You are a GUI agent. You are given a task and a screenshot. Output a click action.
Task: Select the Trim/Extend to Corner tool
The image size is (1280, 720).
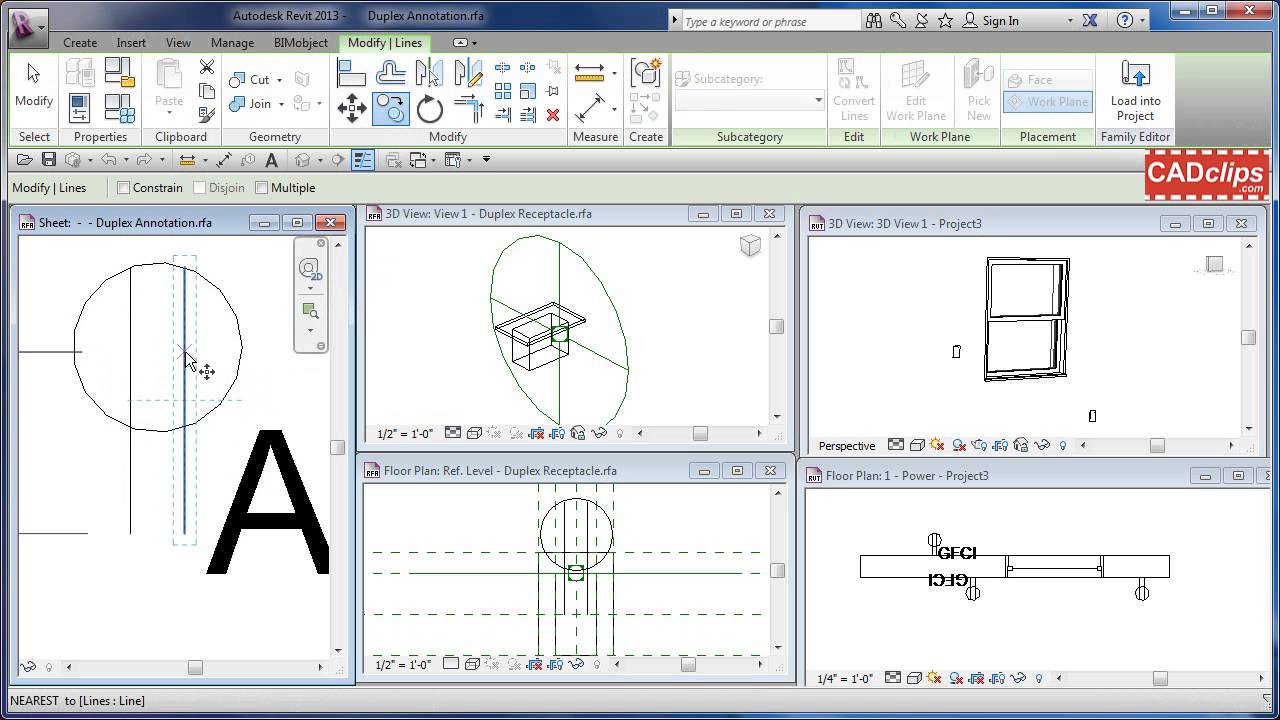tap(467, 108)
